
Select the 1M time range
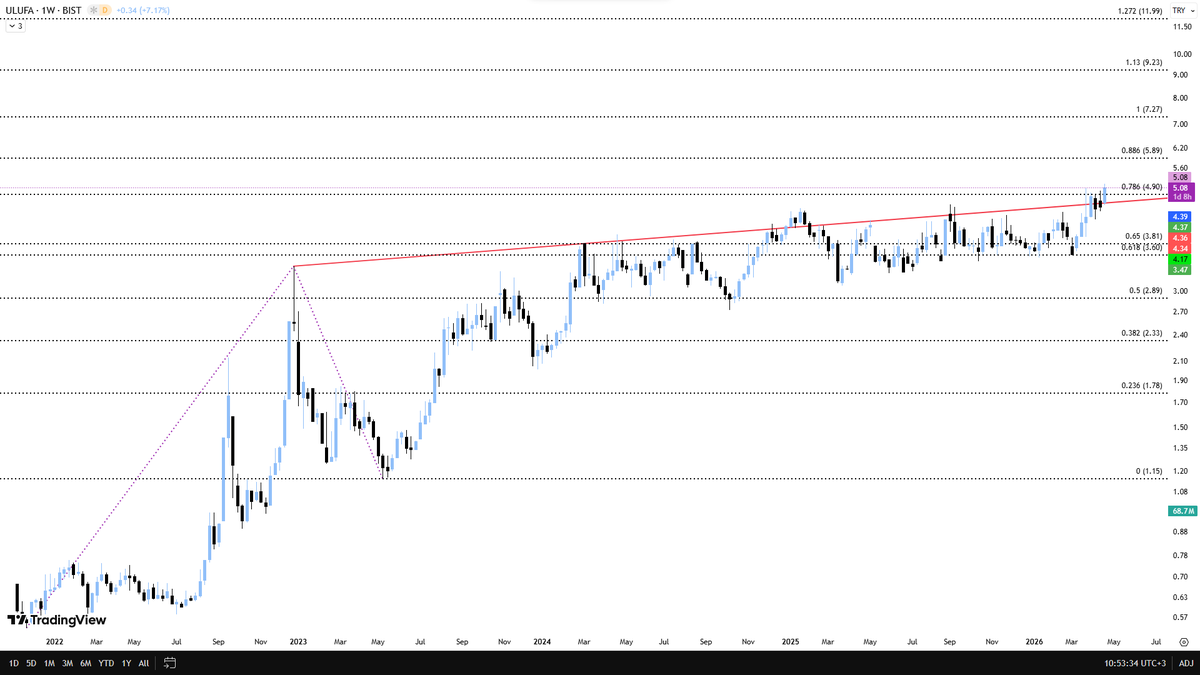48,663
